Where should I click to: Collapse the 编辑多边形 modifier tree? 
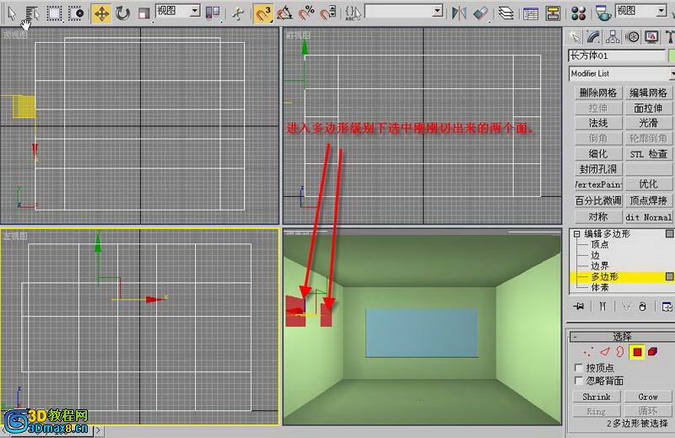click(x=577, y=234)
